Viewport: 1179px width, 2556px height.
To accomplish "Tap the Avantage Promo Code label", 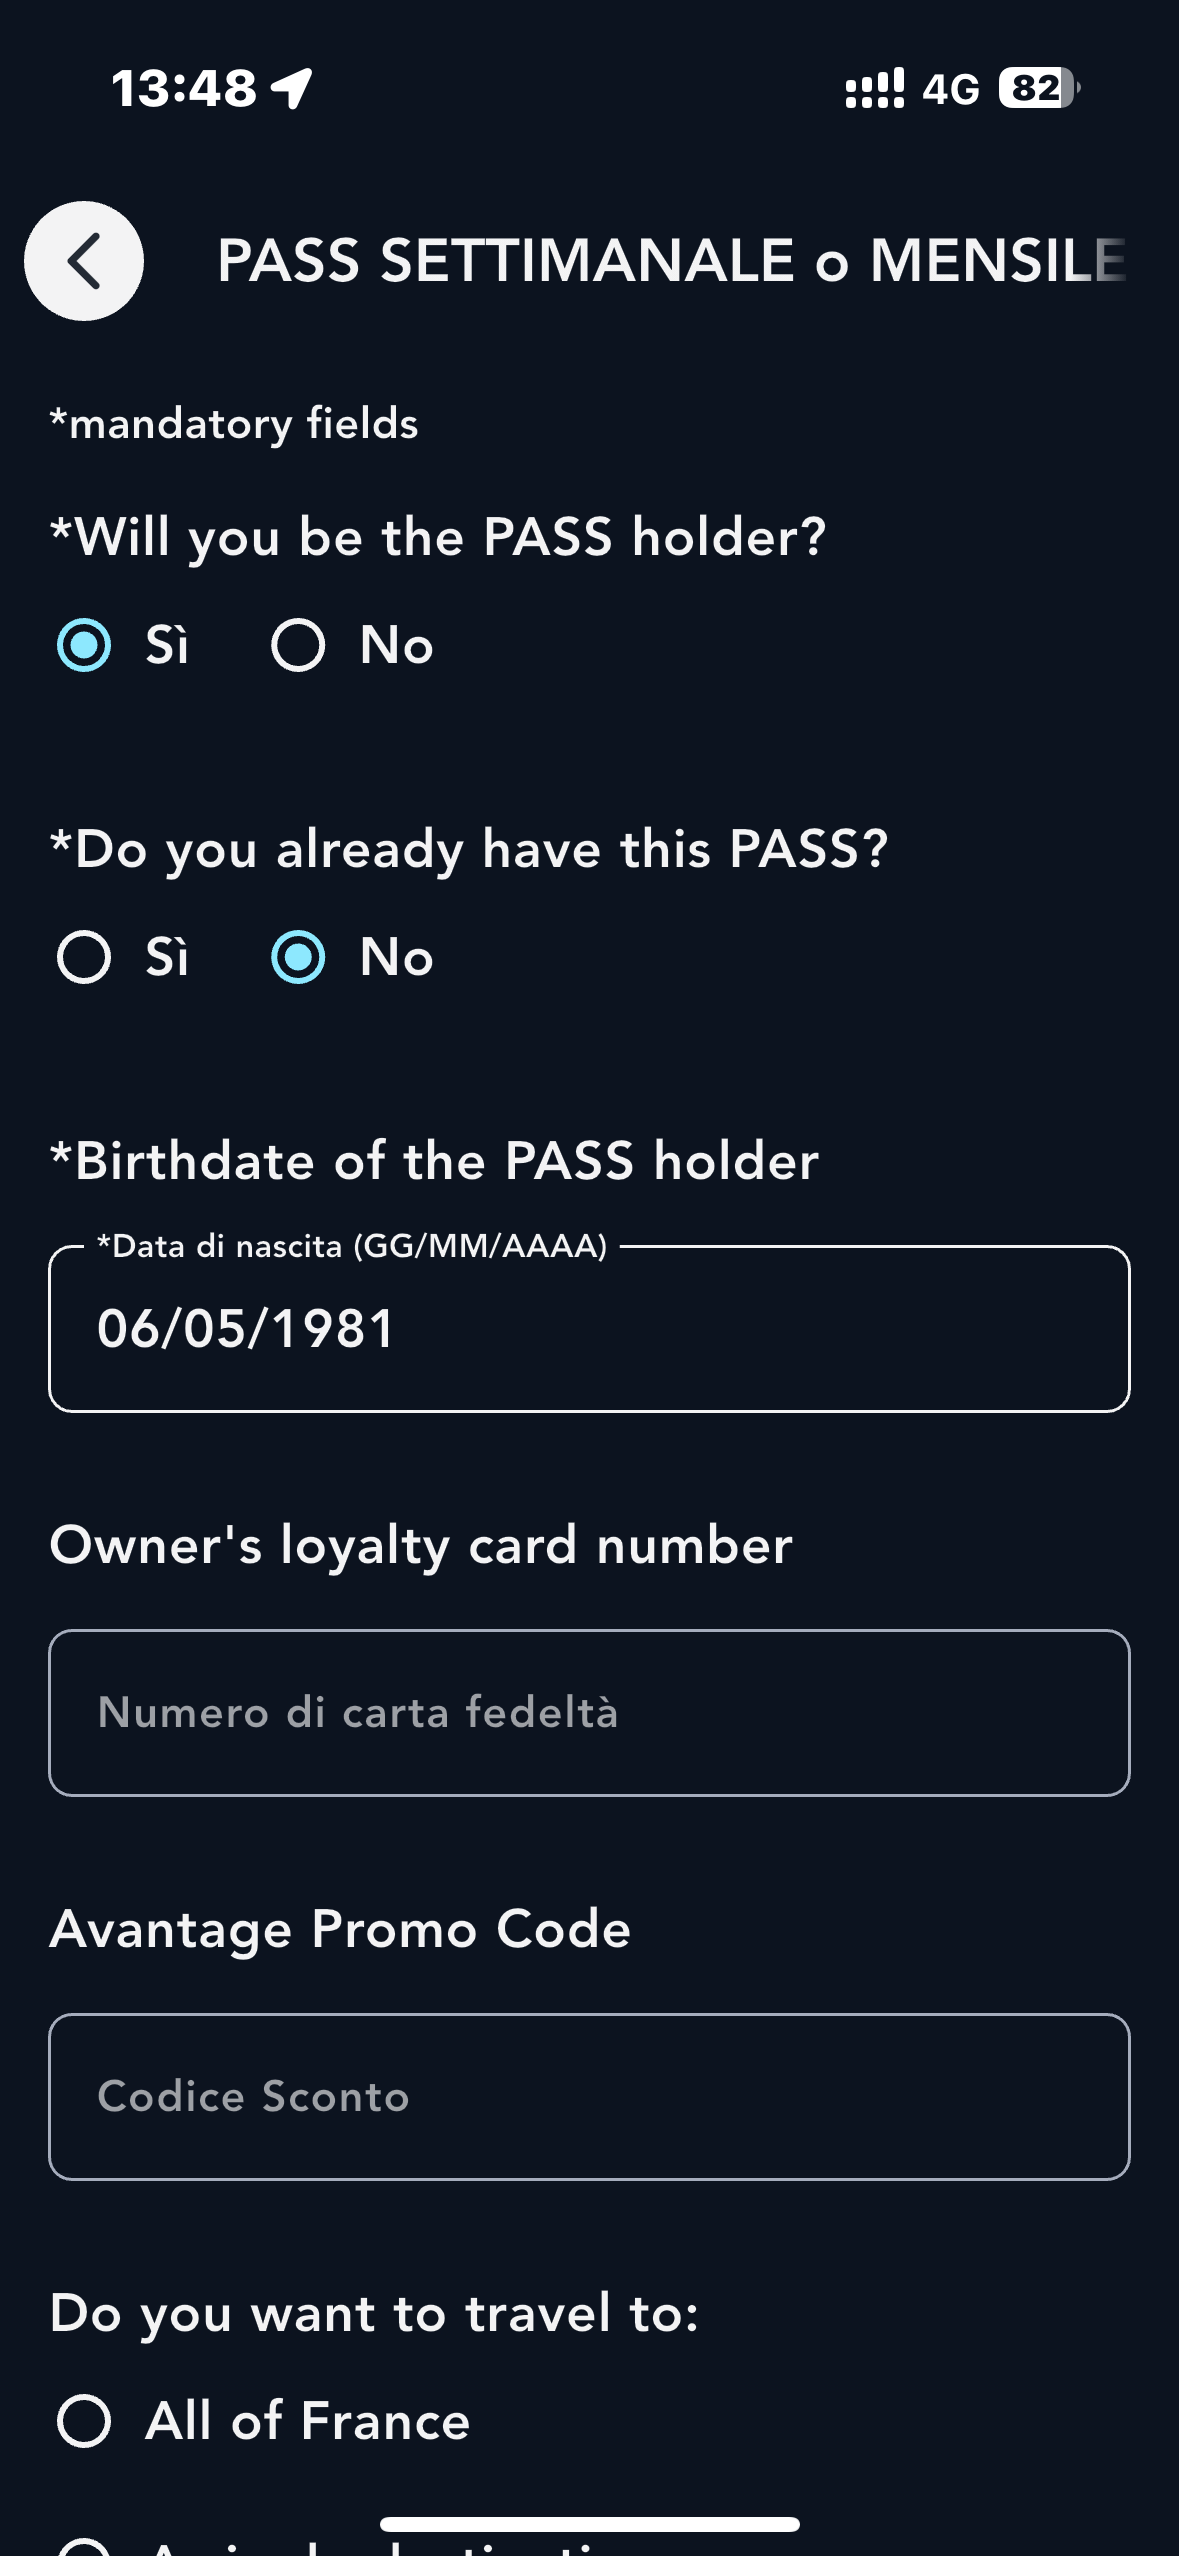I will click(x=340, y=1929).
